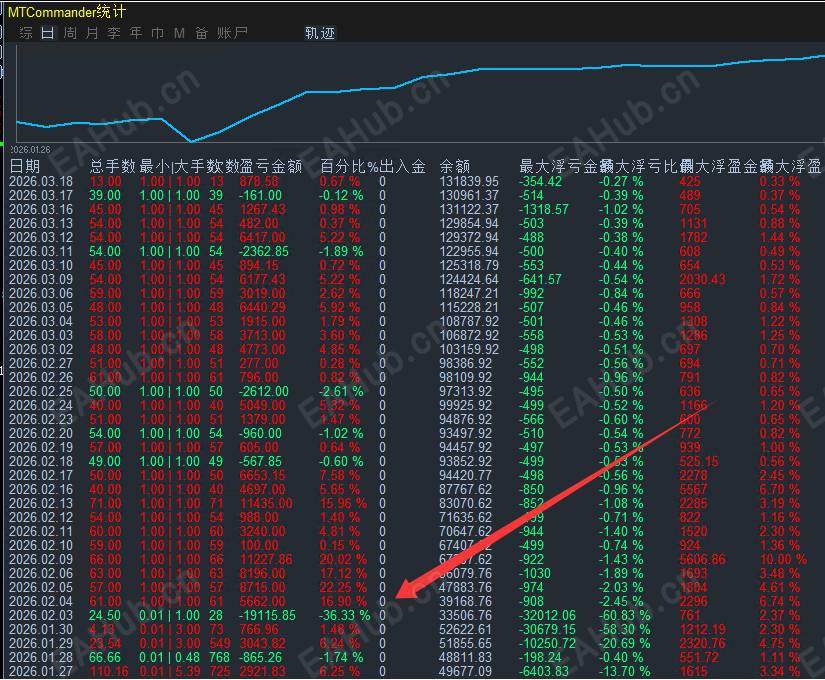825x680 pixels.
Task: Click the balance 49677.09
Action: 465,672
